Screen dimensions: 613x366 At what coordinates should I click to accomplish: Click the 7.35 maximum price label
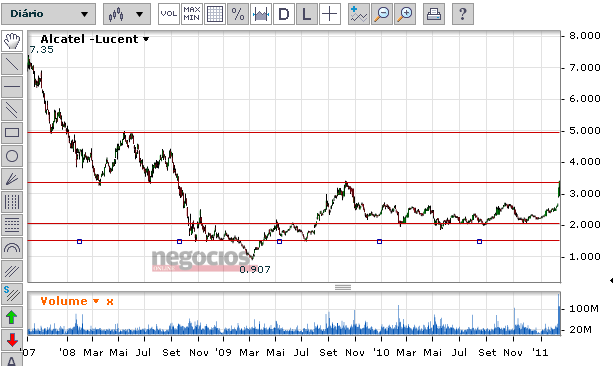click(41, 50)
